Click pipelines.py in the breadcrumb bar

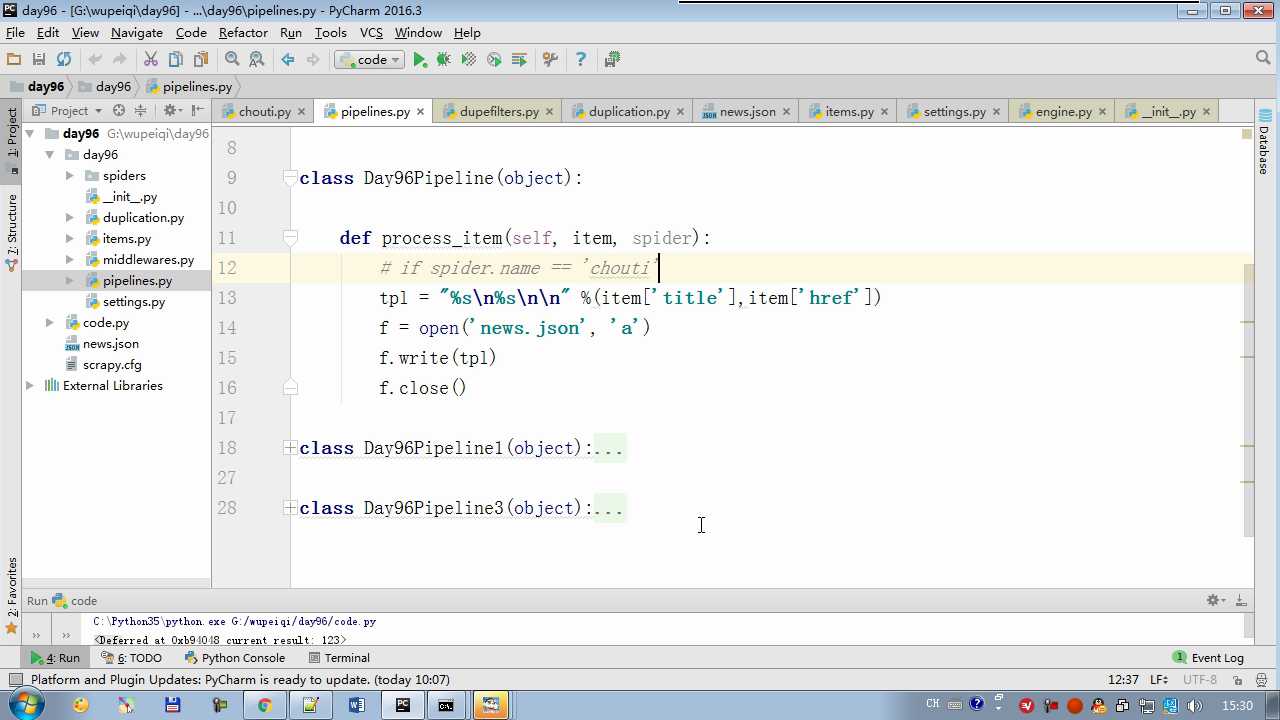(189, 87)
